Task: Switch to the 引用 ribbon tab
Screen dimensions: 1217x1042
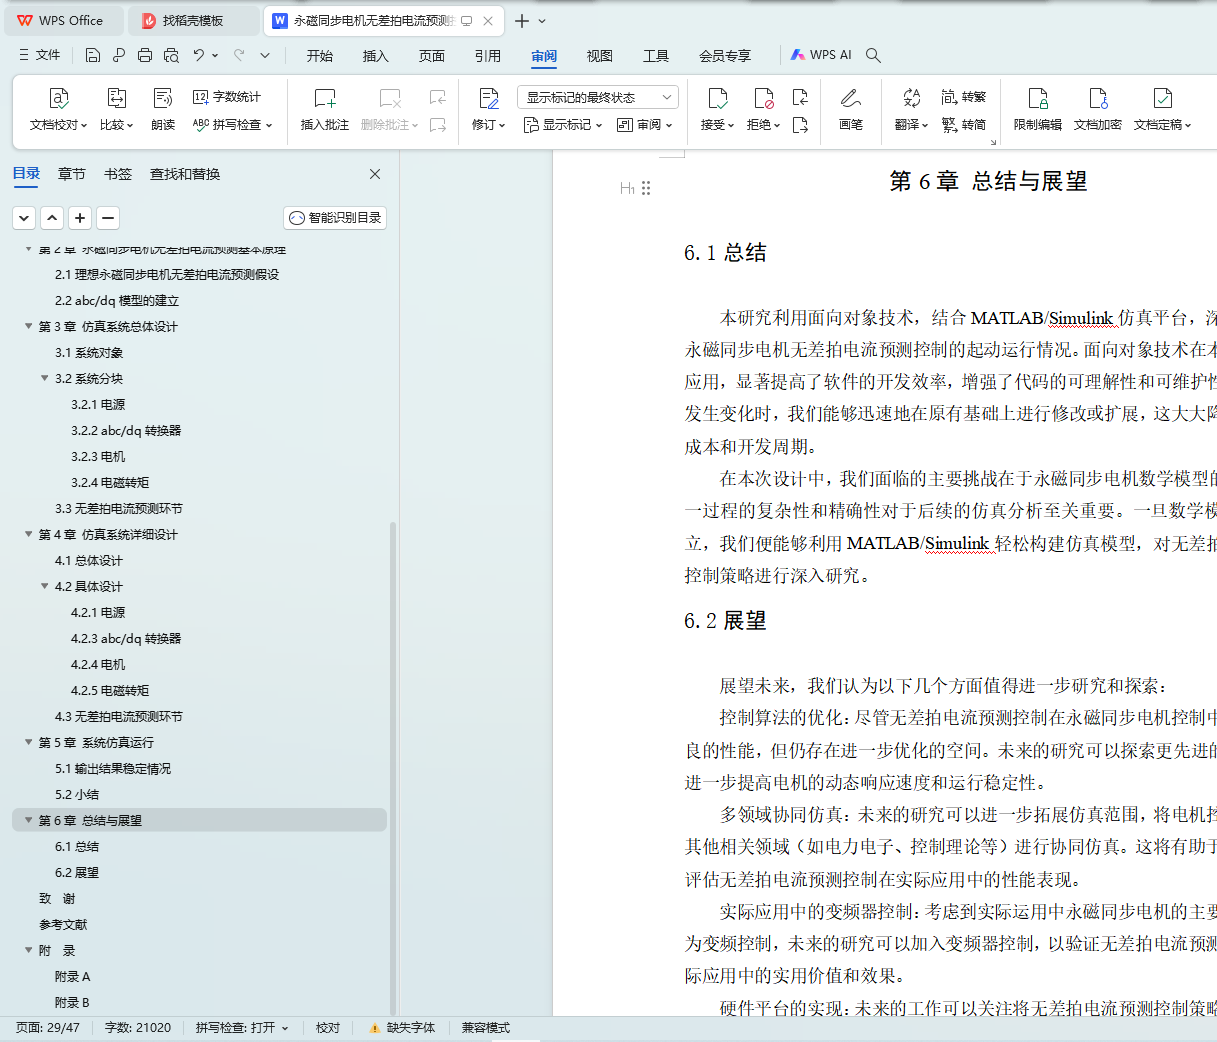Action: tap(488, 56)
